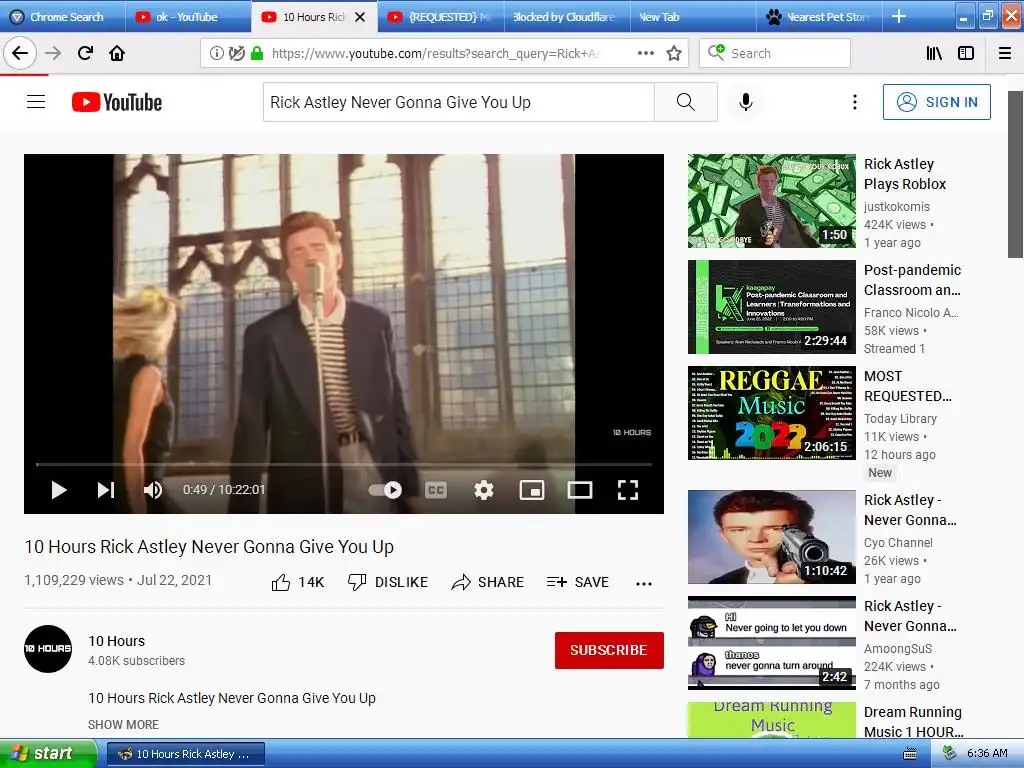The height and width of the screenshot is (768, 1024).
Task: Open YouTube settings three-dot menu
Action: coord(855,102)
